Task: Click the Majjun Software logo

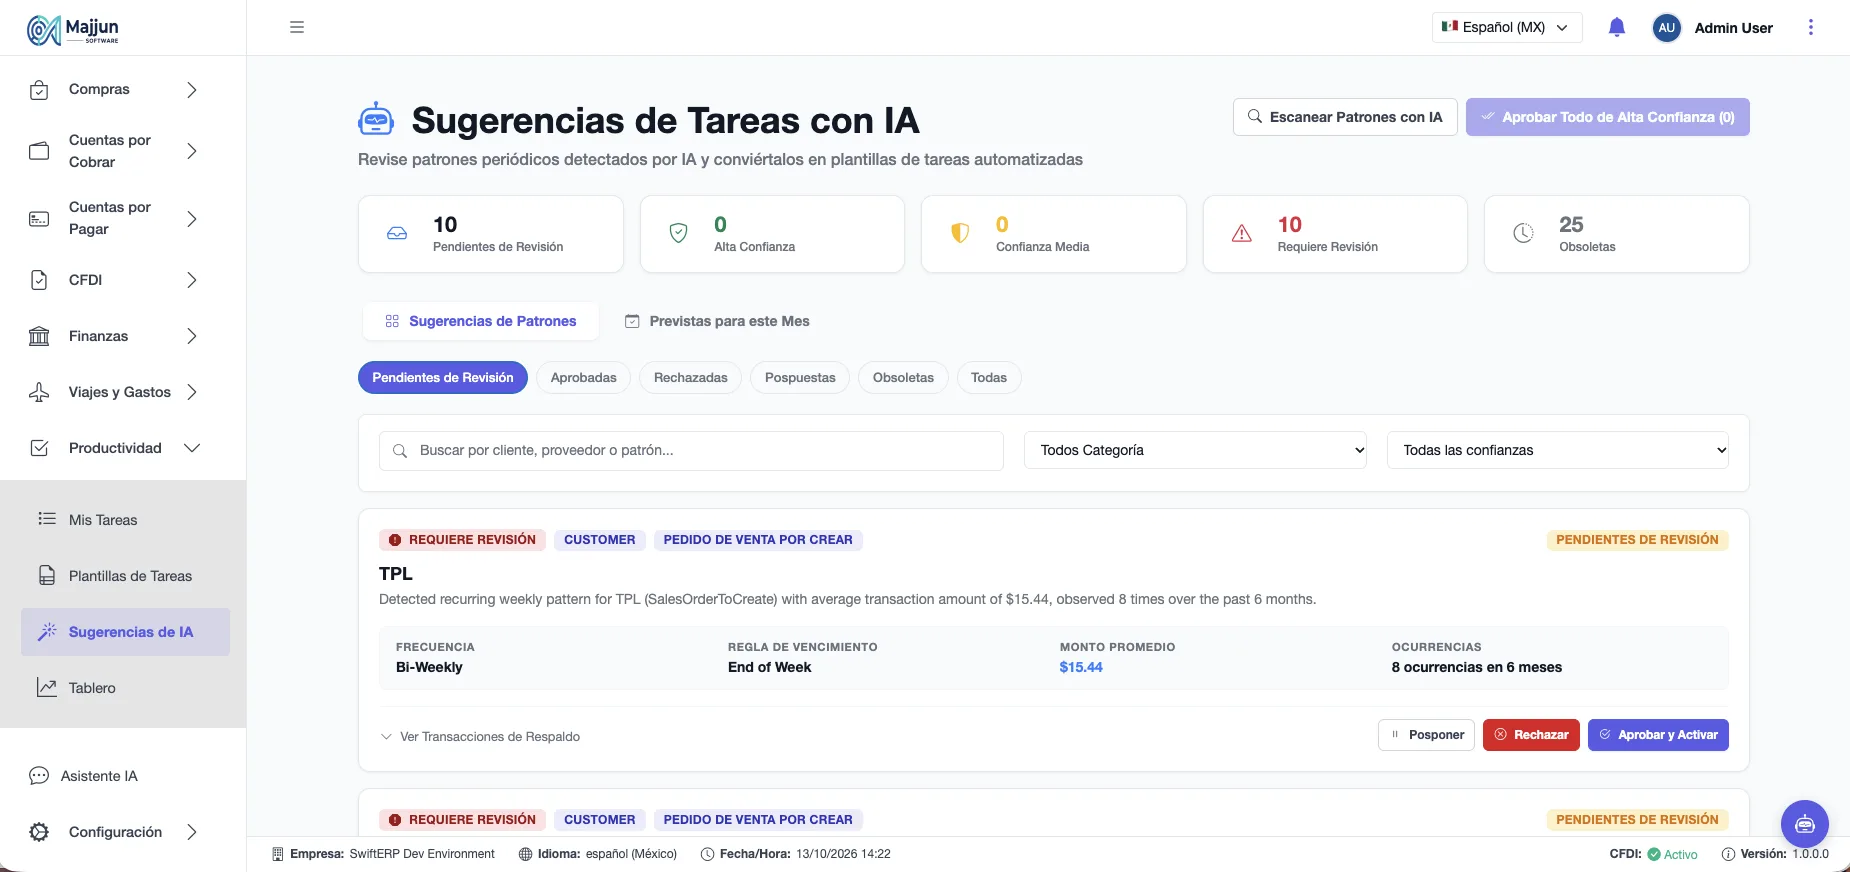Action: pyautogui.click(x=73, y=30)
